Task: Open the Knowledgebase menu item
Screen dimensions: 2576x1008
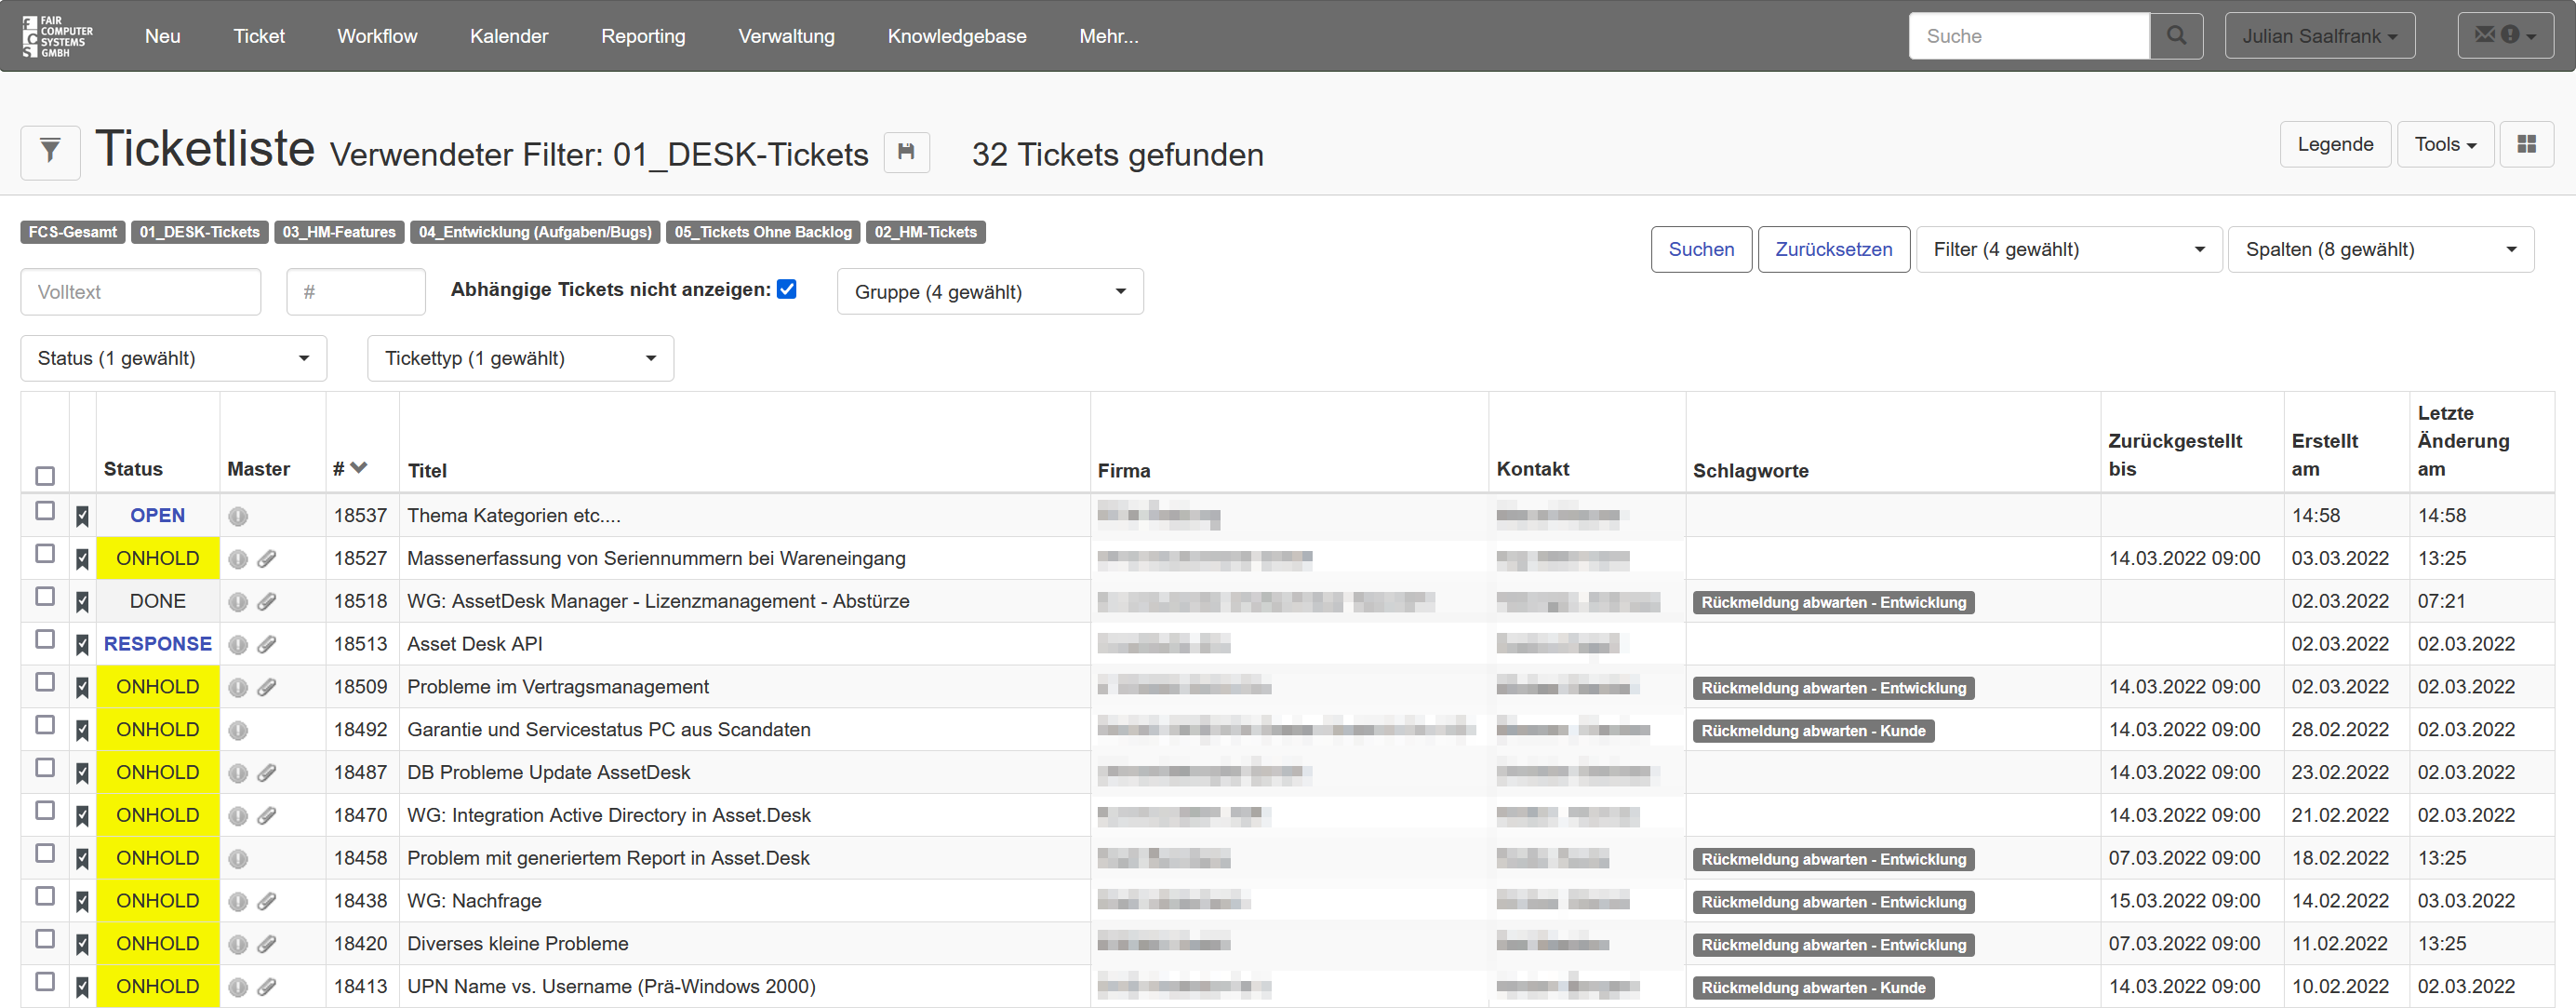Action: pos(956,36)
